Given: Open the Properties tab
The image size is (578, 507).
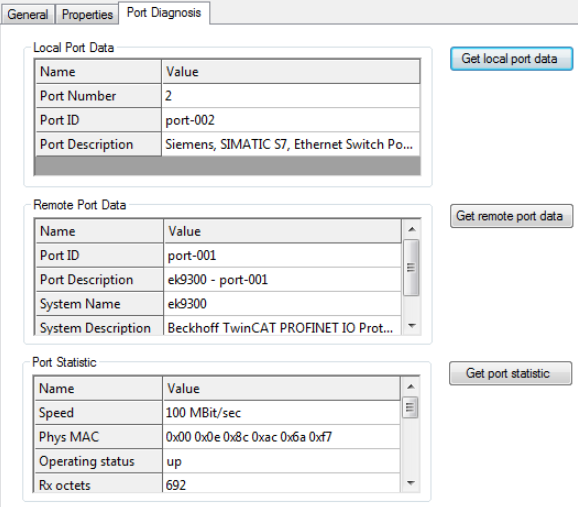Looking at the screenshot, I should [87, 14].
